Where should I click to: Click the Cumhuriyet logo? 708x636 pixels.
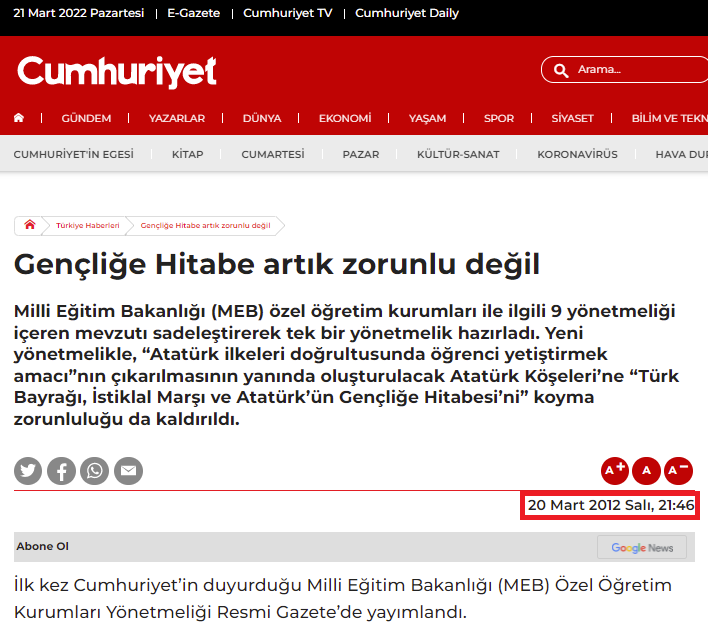point(117,71)
